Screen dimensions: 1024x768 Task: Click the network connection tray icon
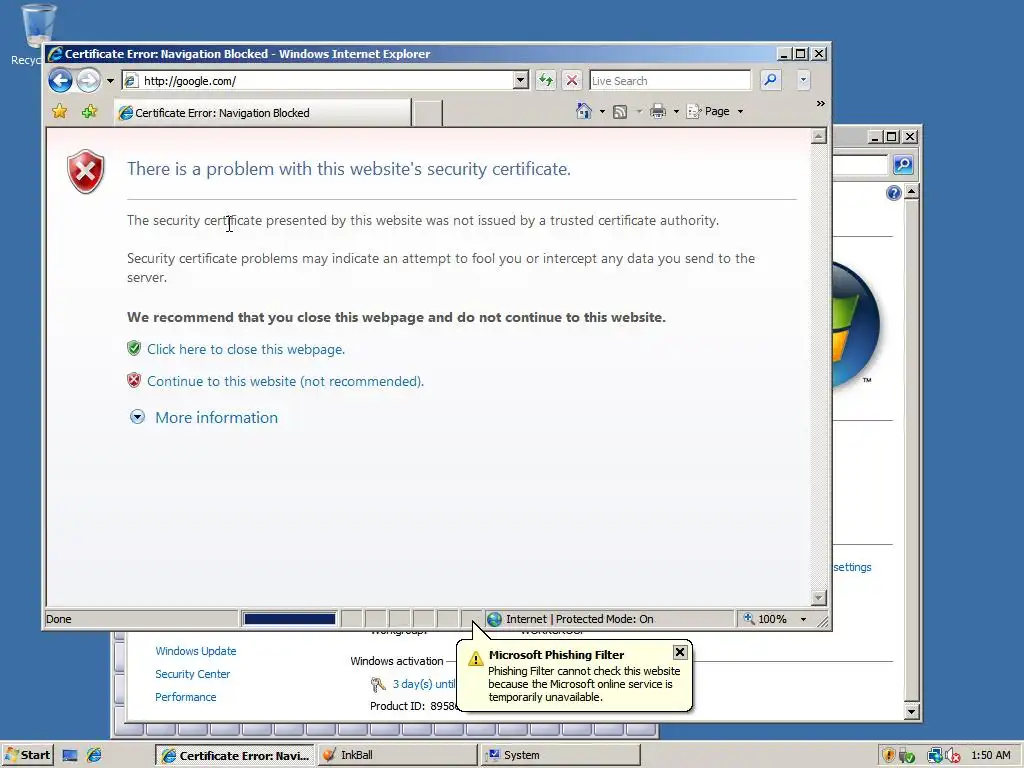(x=935, y=756)
